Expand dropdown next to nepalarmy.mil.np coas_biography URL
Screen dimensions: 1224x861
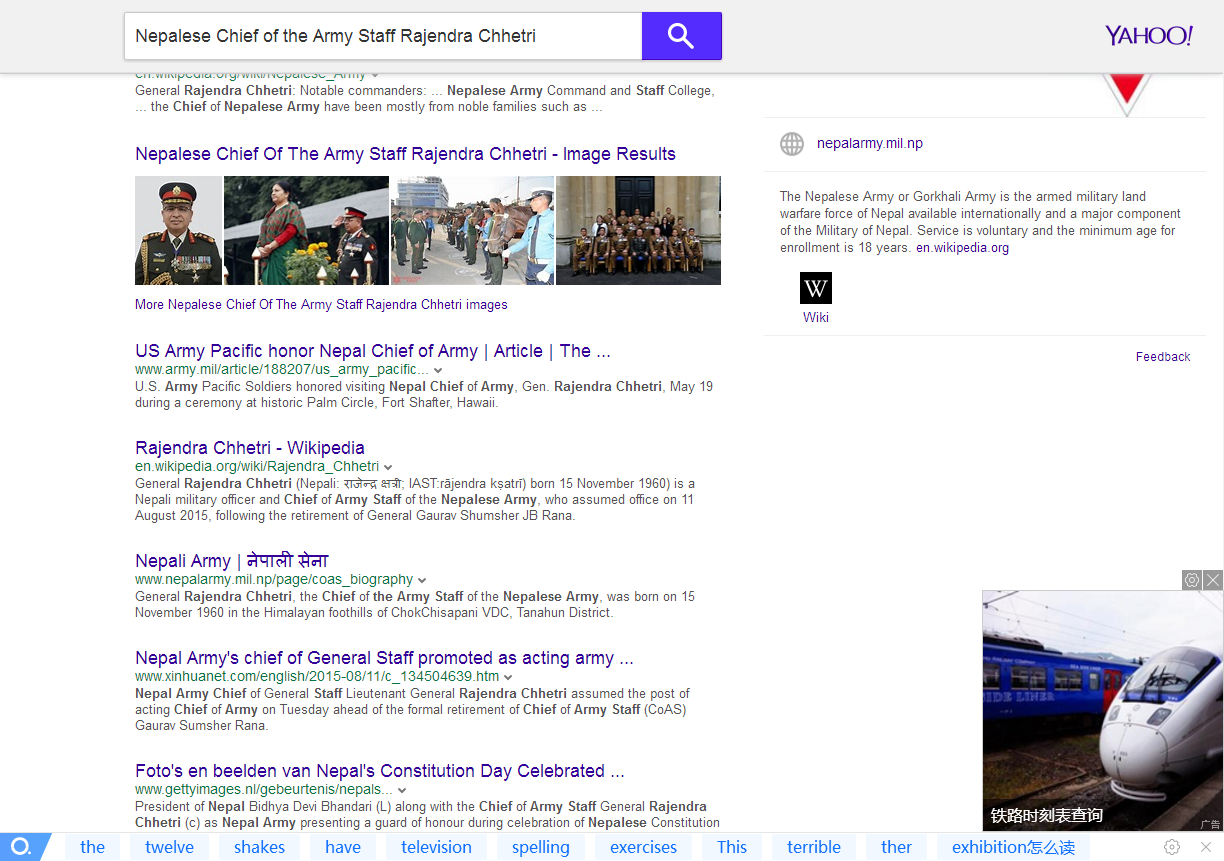point(422,580)
